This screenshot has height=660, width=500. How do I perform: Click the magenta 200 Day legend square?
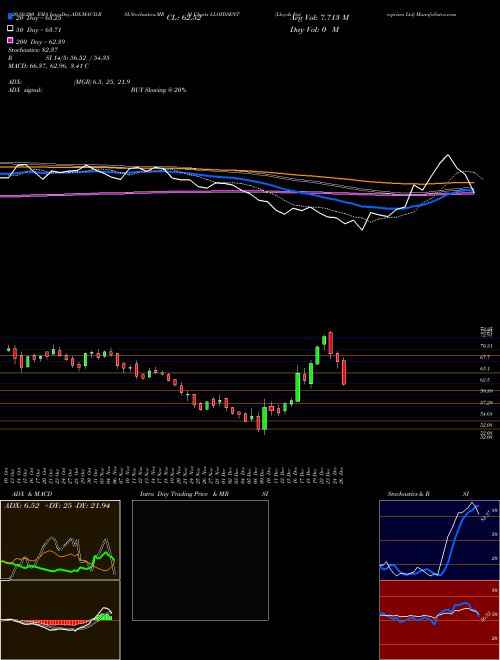10,40
